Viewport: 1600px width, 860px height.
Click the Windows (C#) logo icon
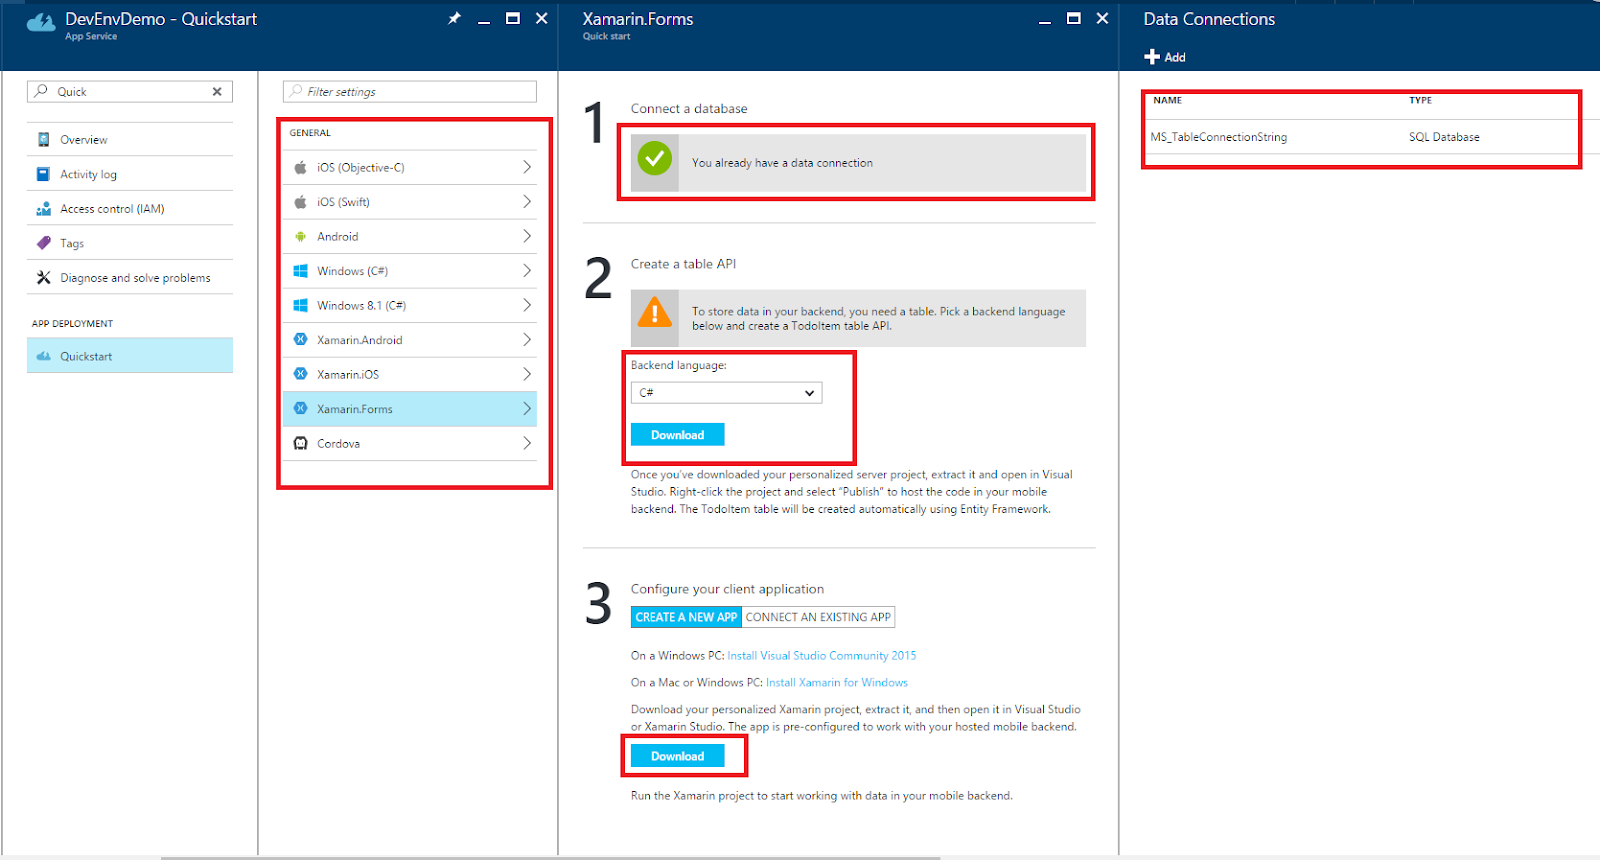pyautogui.click(x=300, y=271)
